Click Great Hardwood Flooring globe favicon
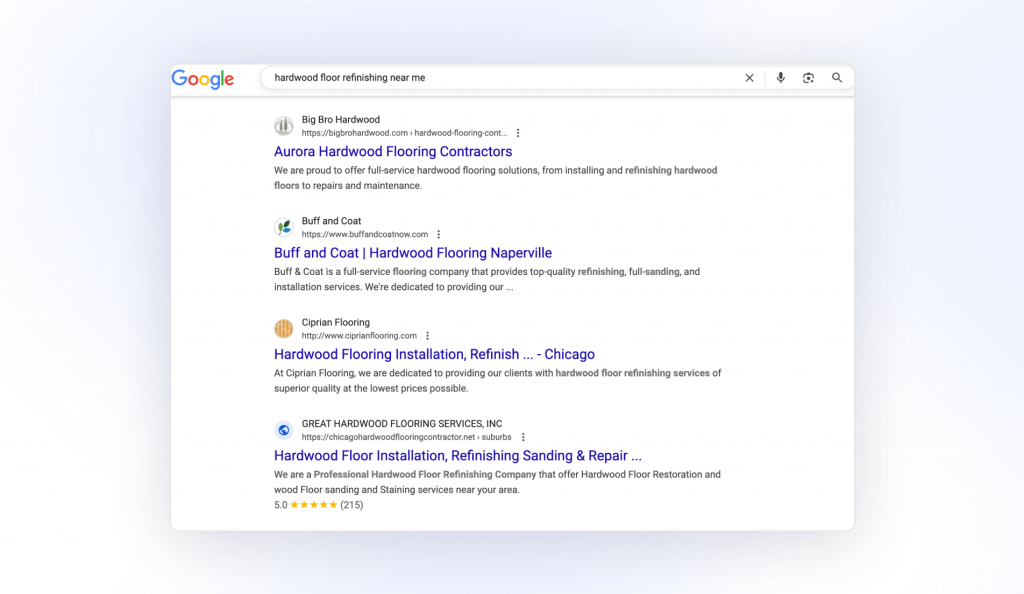 [283, 430]
